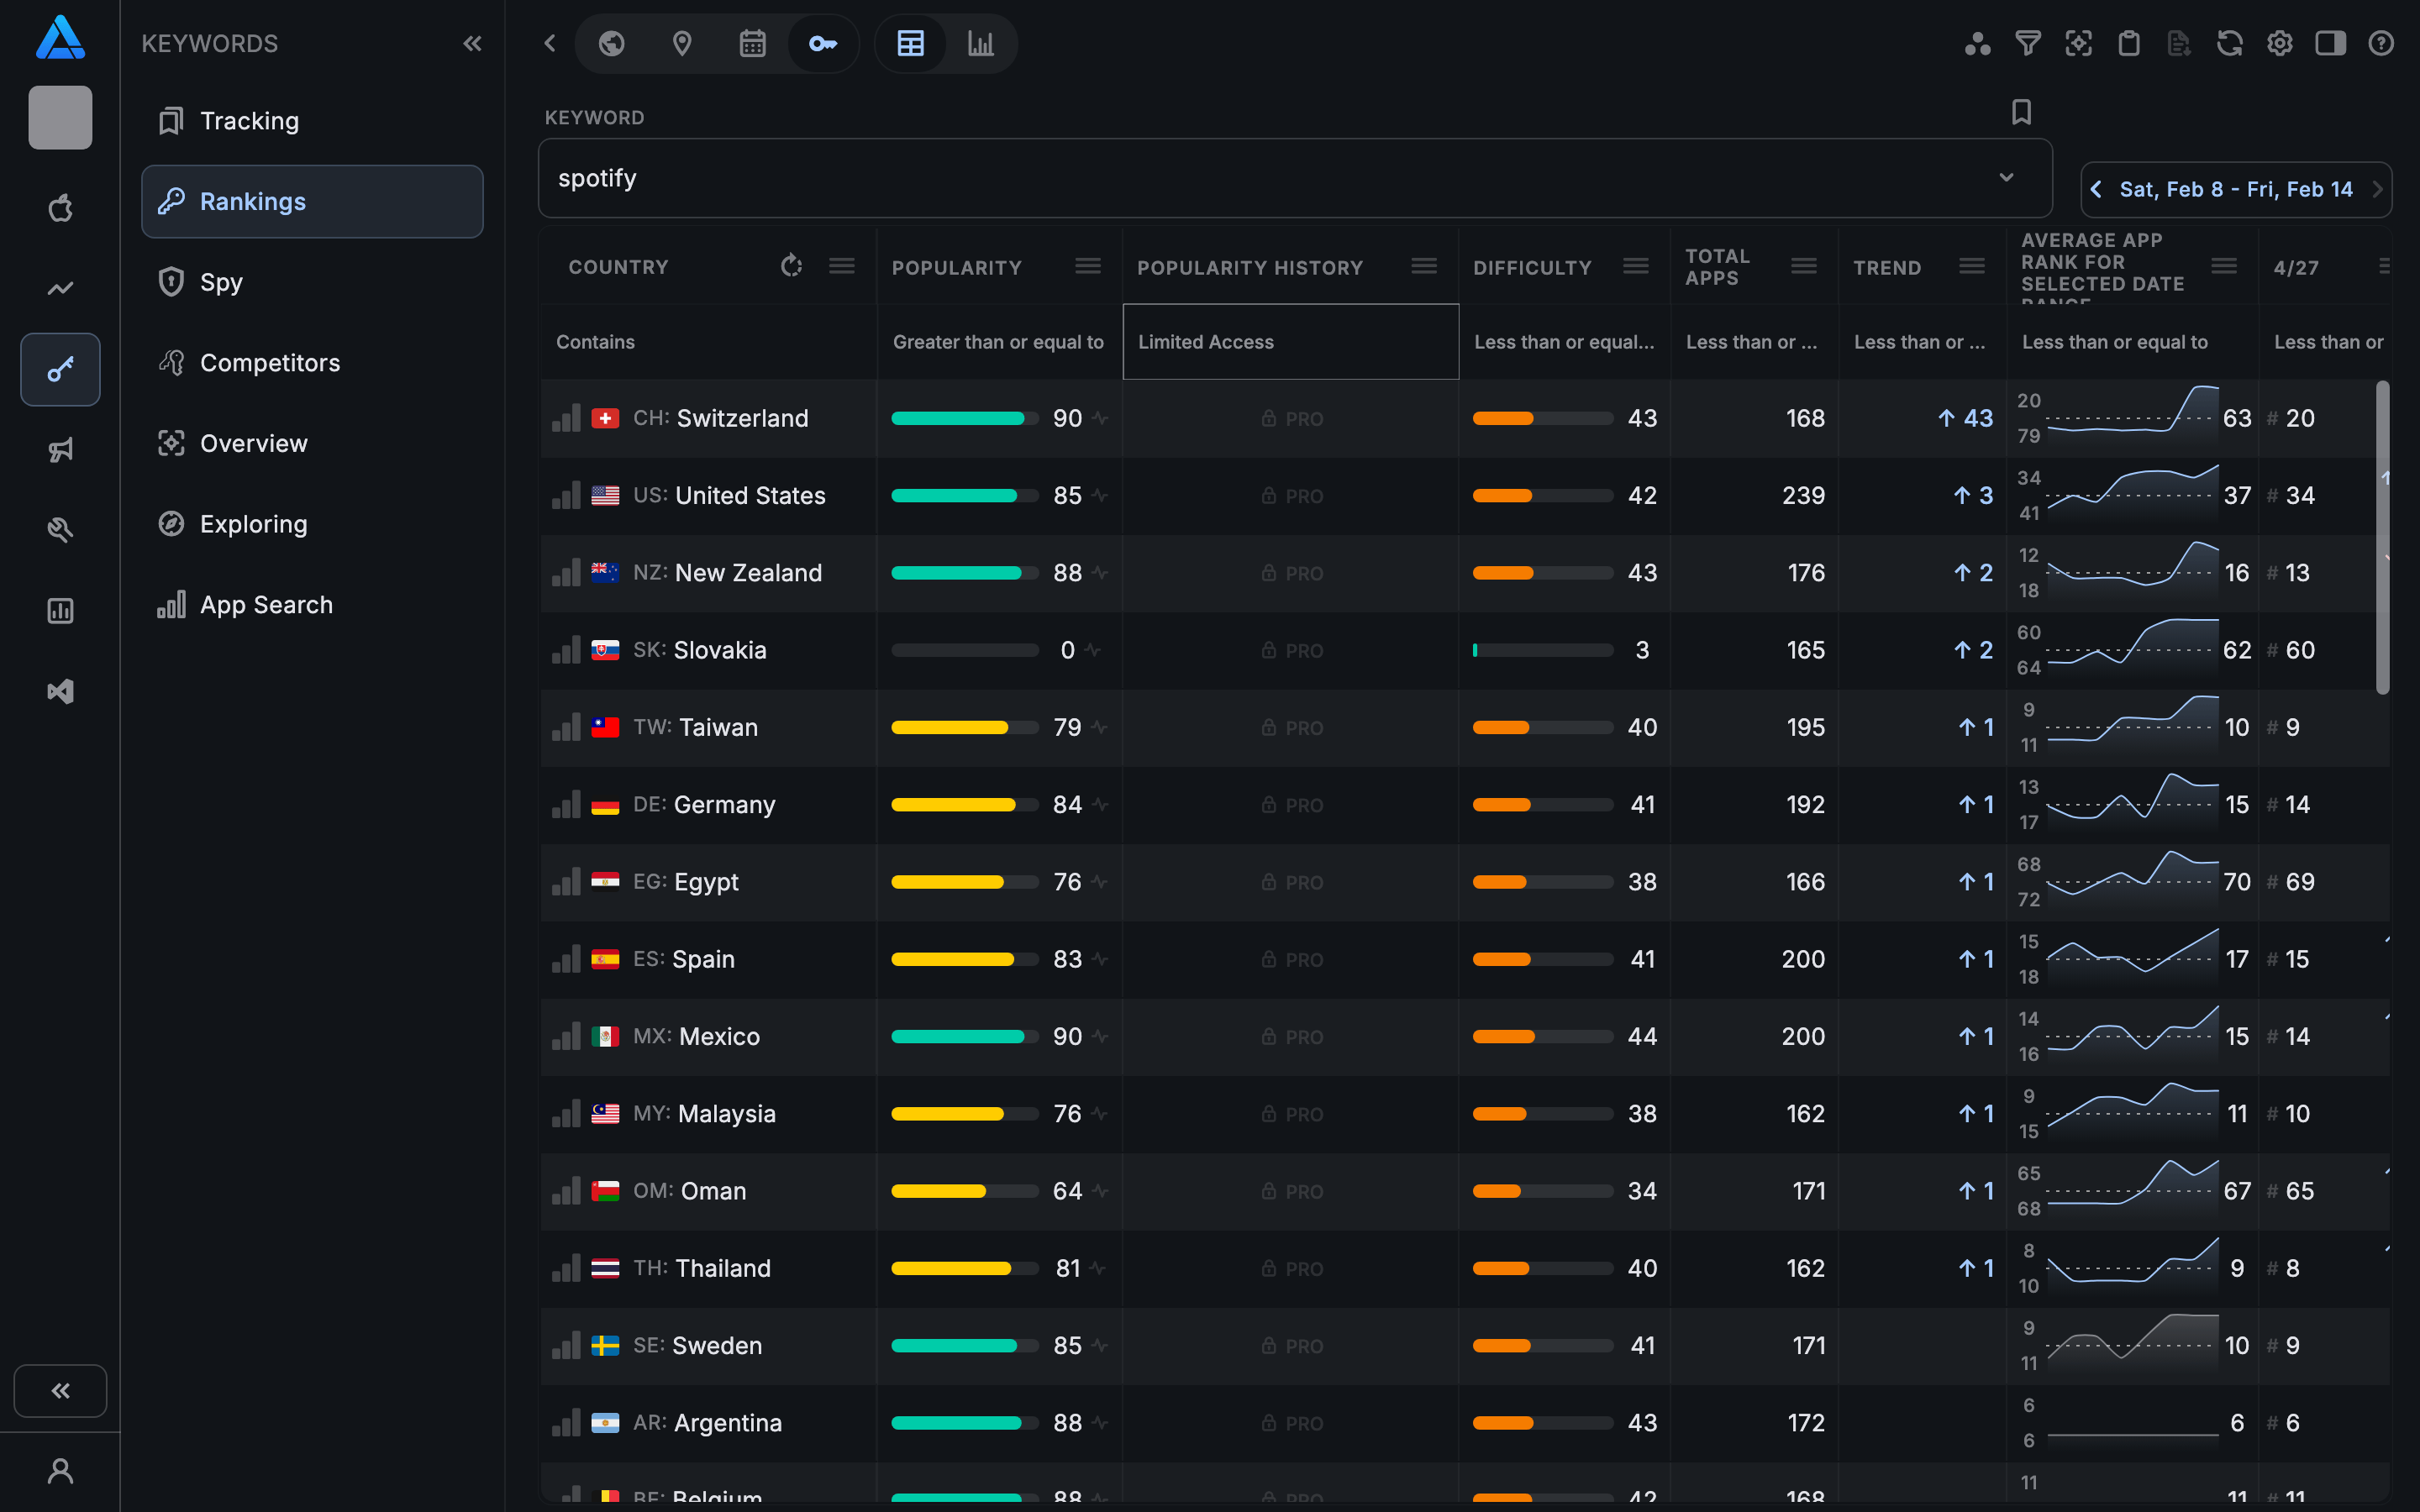Open the date range Sat, Feb 8 - Fri, Feb 14
The image size is (2420, 1512).
pos(2235,189)
